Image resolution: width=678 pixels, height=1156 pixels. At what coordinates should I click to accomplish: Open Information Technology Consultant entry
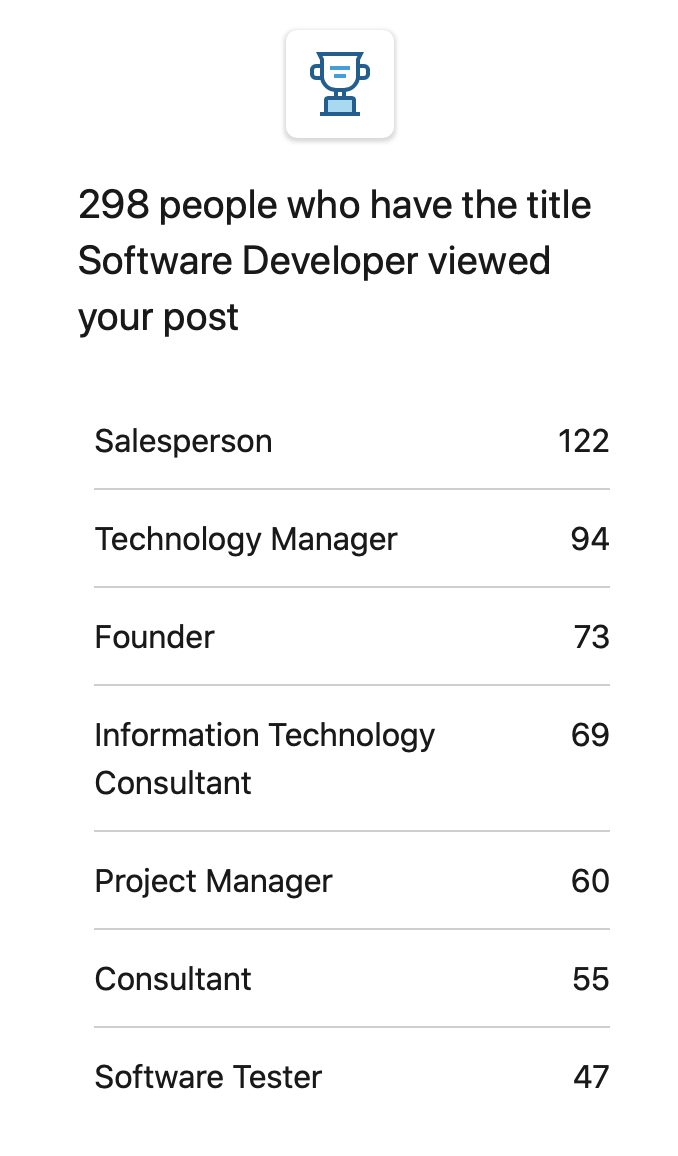352,758
